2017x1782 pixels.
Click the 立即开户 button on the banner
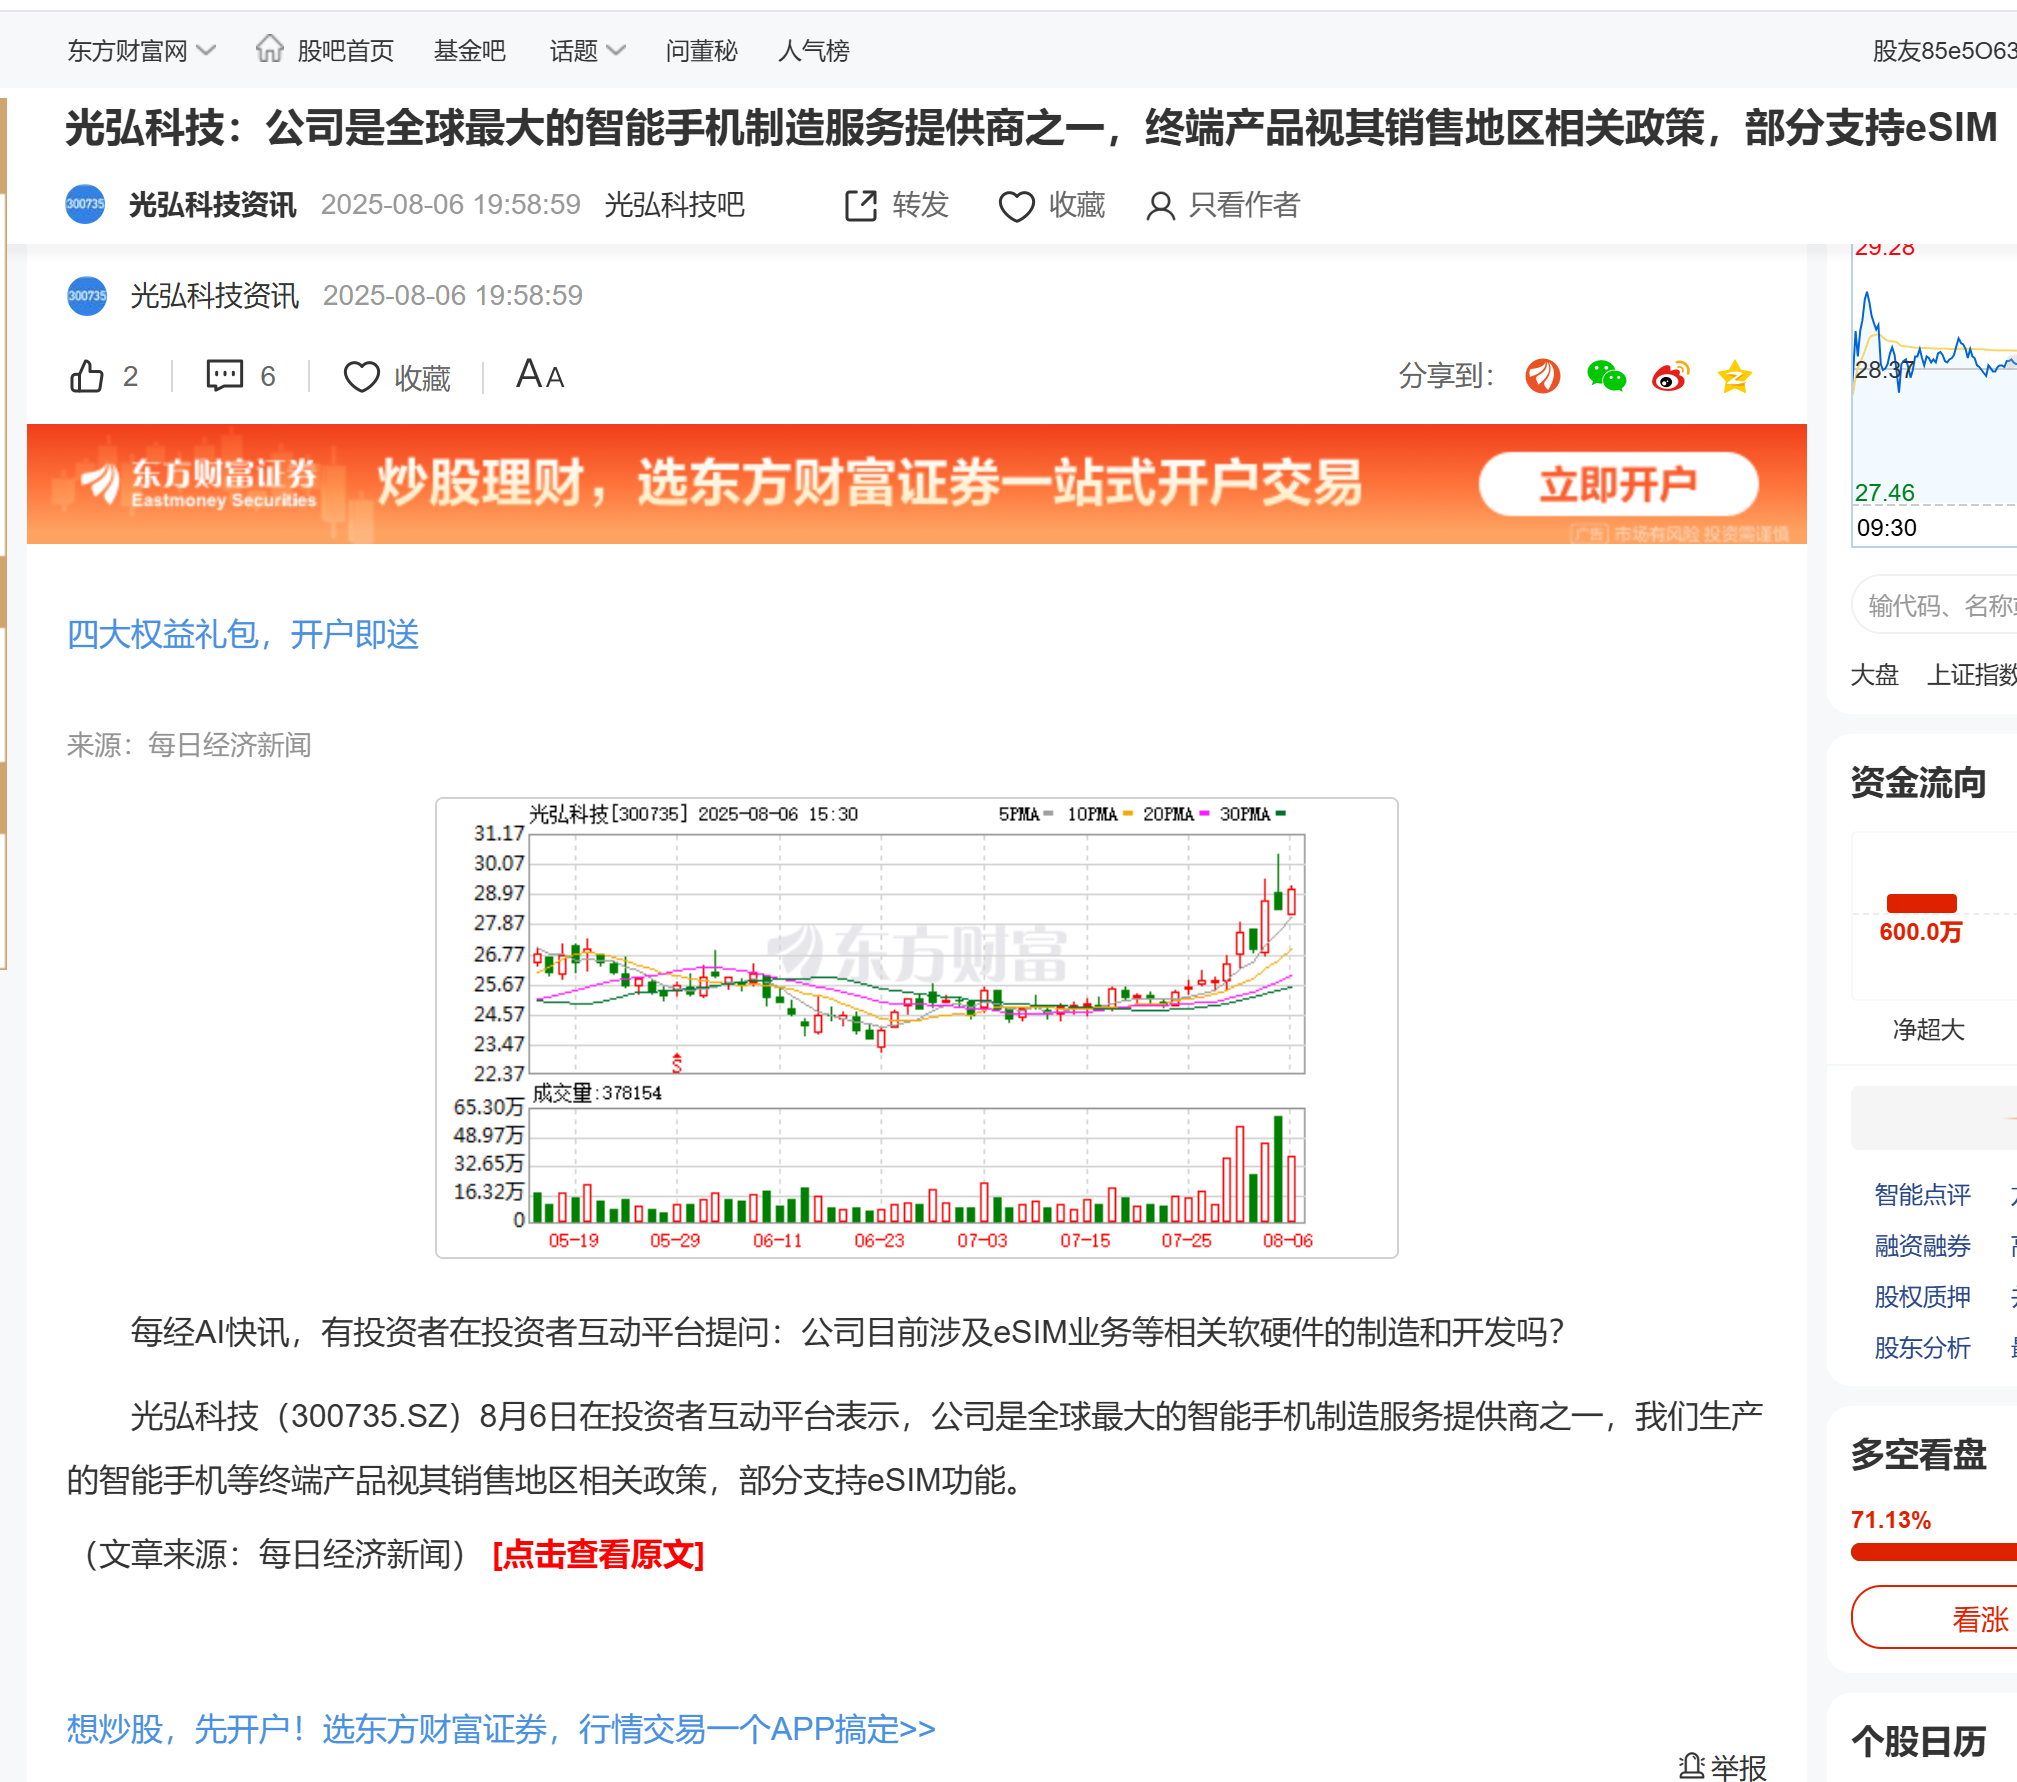click(1618, 484)
